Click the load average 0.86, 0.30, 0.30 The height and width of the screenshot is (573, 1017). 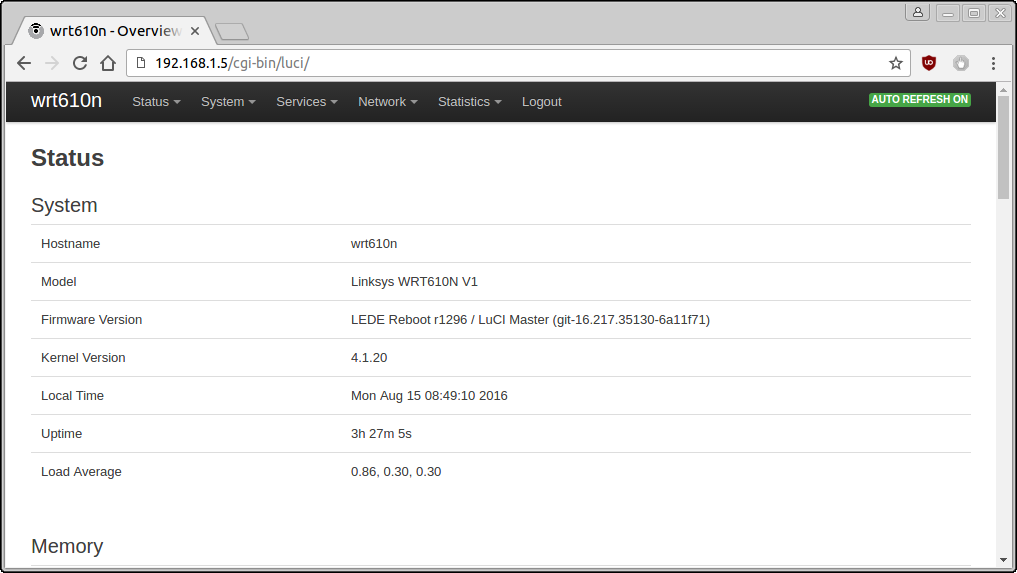coord(396,472)
